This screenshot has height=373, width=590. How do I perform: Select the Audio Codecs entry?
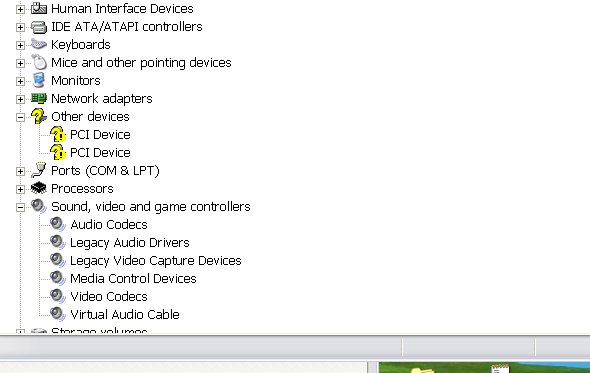[109, 225]
